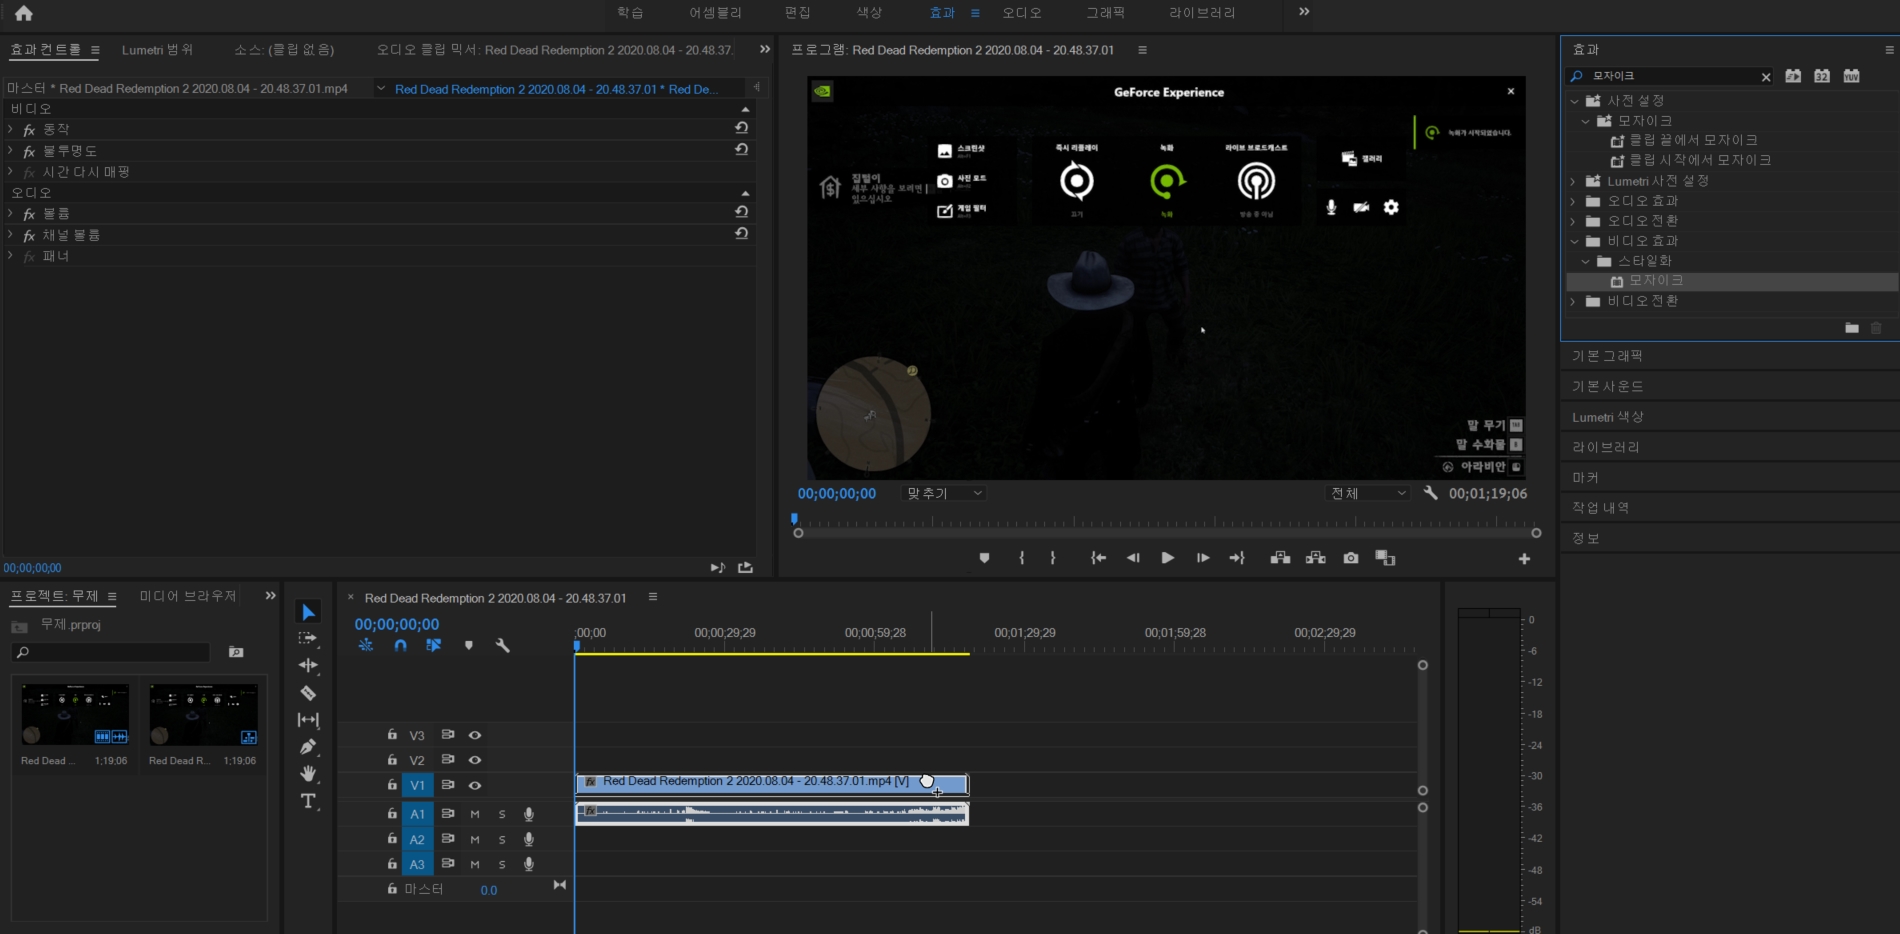1900x934 pixels.
Task: Play the program monitor video
Action: click(x=1167, y=558)
